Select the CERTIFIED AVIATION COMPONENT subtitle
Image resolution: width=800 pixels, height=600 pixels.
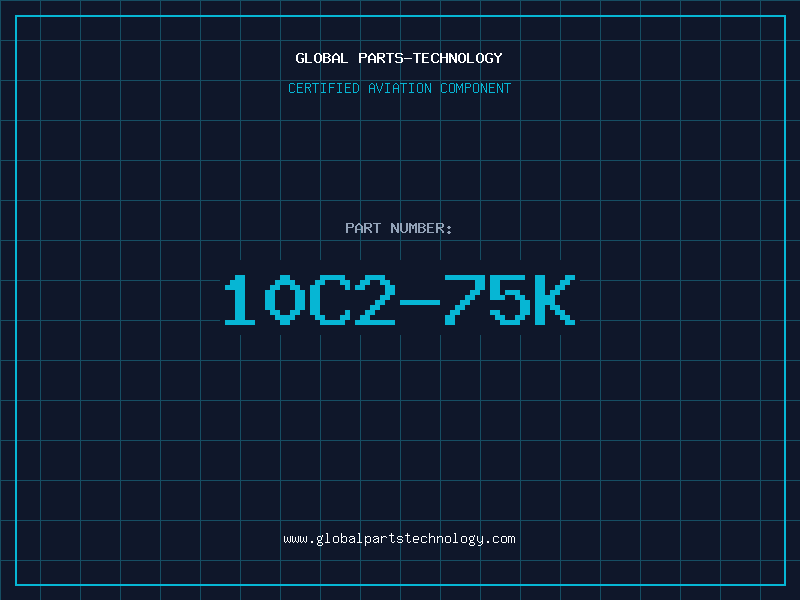pos(399,88)
